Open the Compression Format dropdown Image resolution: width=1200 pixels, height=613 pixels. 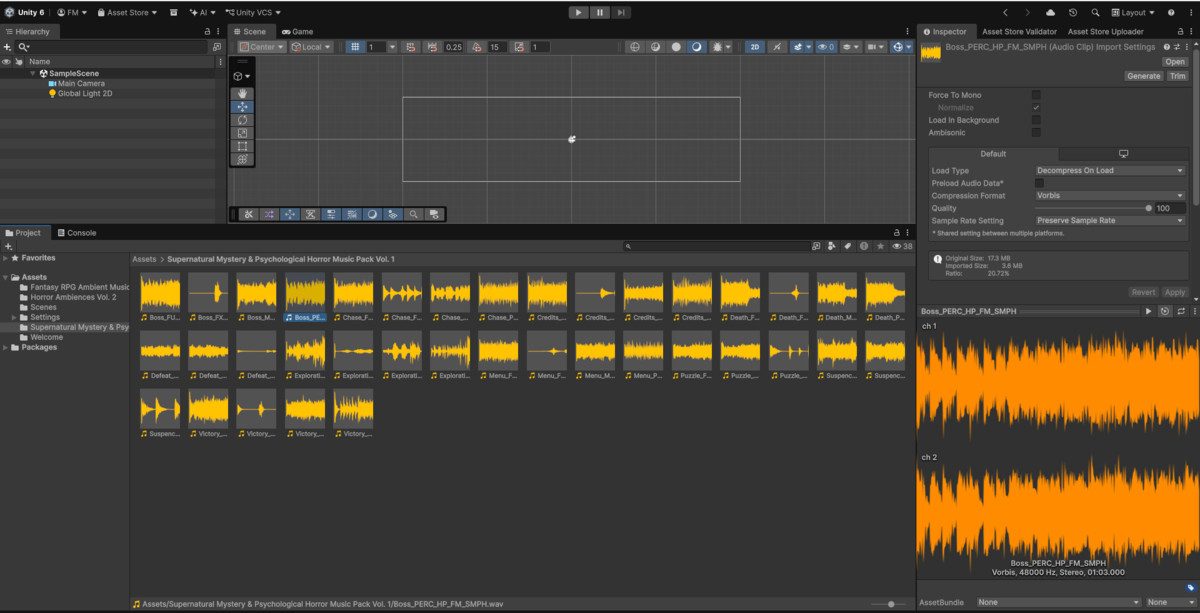tap(1110, 196)
